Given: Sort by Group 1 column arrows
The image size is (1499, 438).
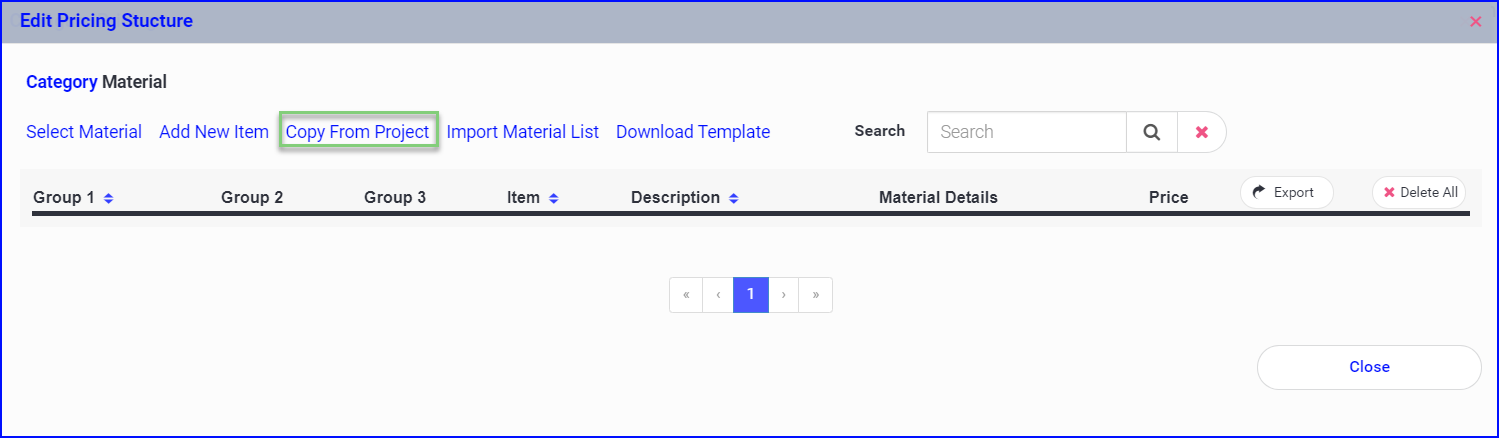Looking at the screenshot, I should (109, 198).
